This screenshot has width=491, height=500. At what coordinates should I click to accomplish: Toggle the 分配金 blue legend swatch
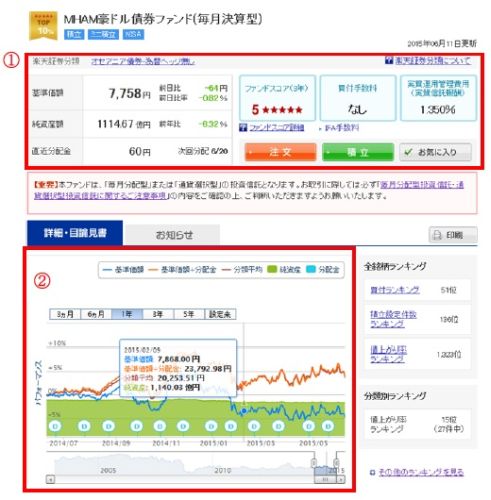pos(311,269)
